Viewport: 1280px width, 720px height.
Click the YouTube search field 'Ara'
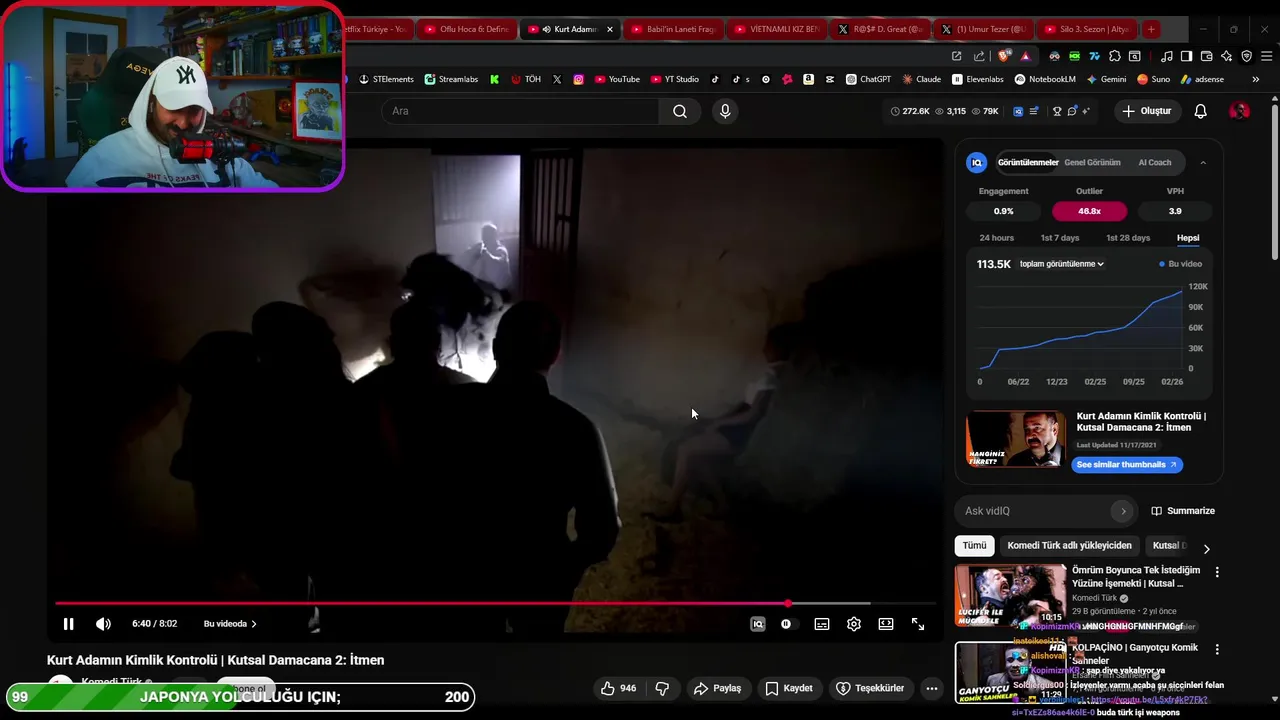point(520,111)
